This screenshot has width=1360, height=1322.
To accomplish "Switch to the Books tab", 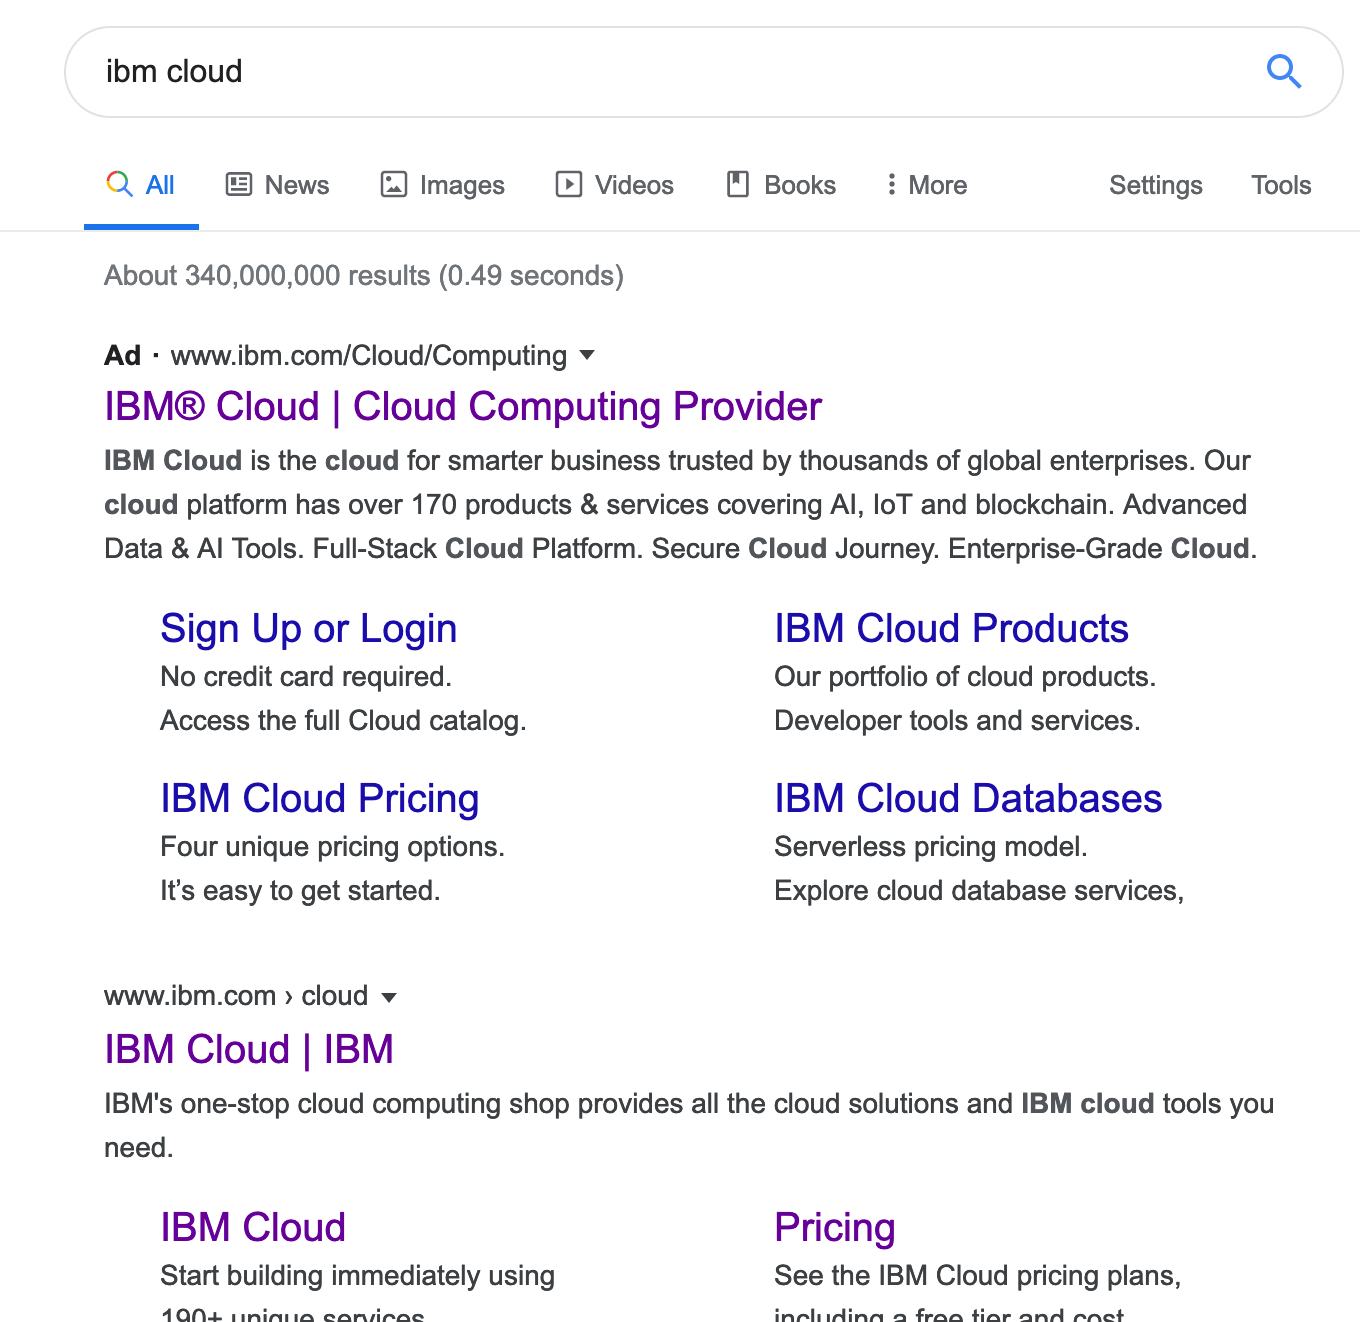I will [x=782, y=185].
